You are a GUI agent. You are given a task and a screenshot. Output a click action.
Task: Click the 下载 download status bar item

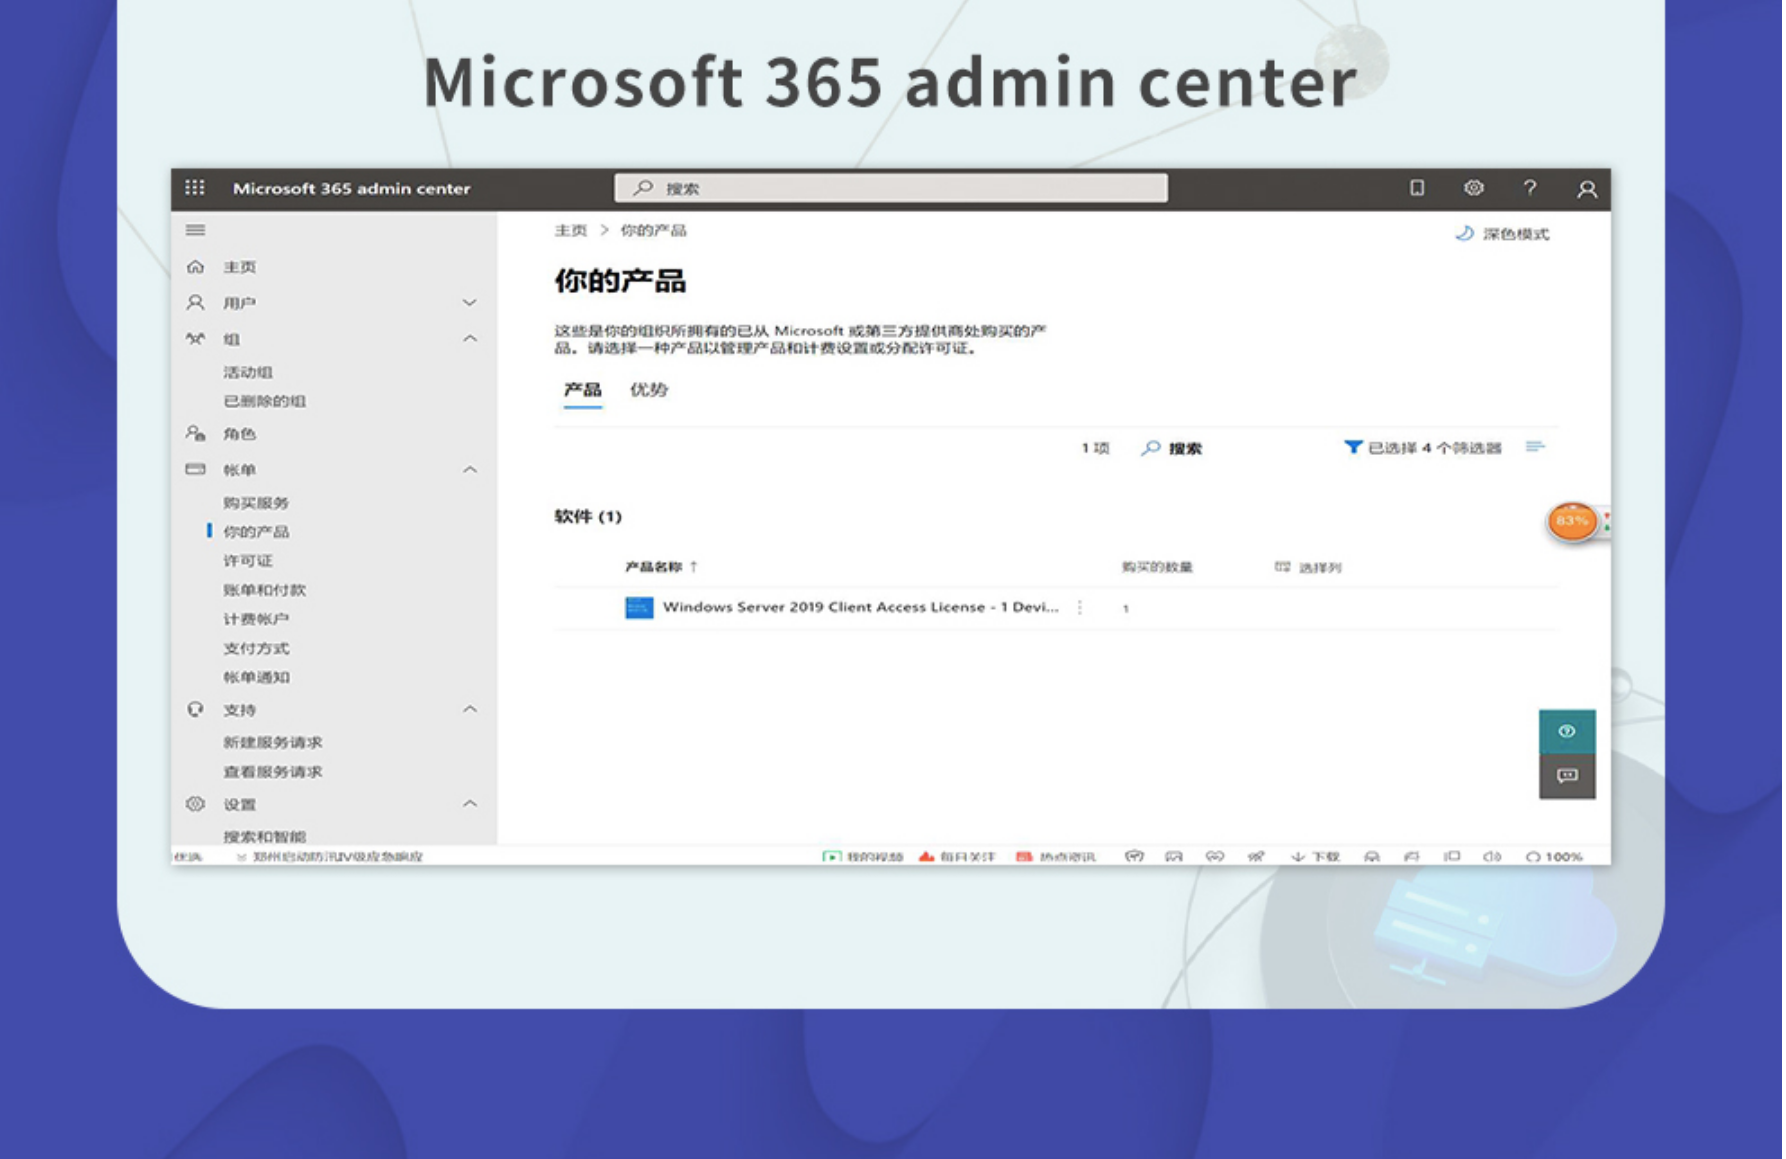click(x=1315, y=857)
